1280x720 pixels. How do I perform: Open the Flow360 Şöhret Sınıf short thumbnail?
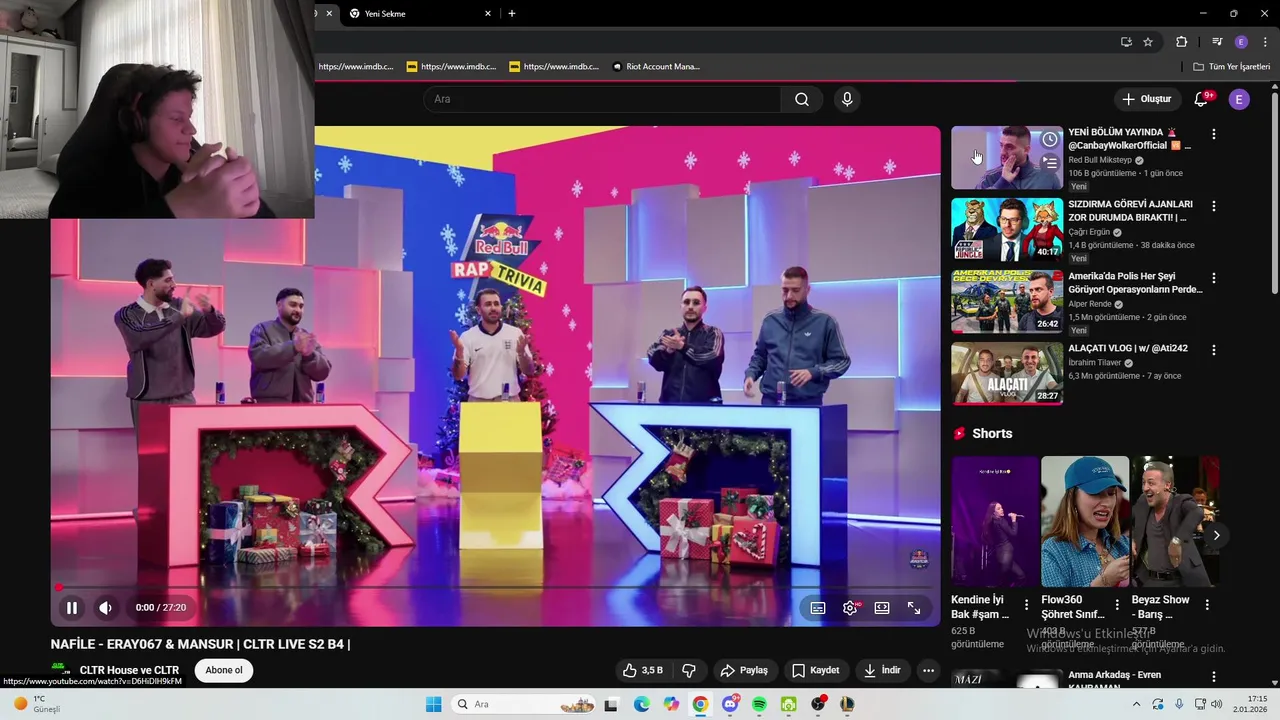pyautogui.click(x=1085, y=522)
